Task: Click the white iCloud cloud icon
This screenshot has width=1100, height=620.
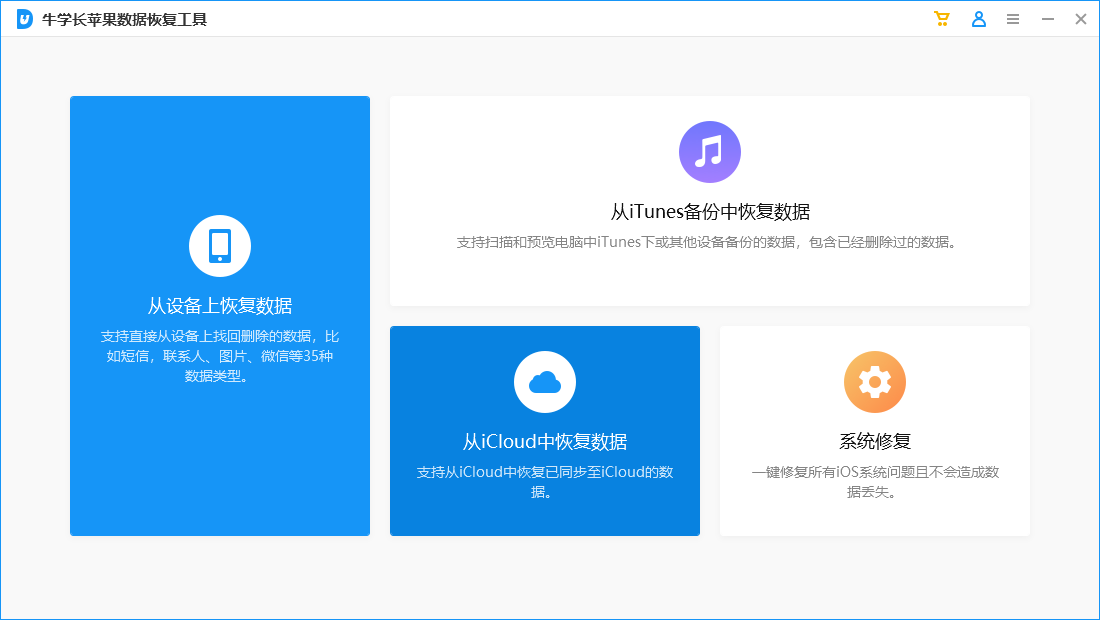Action: [544, 382]
